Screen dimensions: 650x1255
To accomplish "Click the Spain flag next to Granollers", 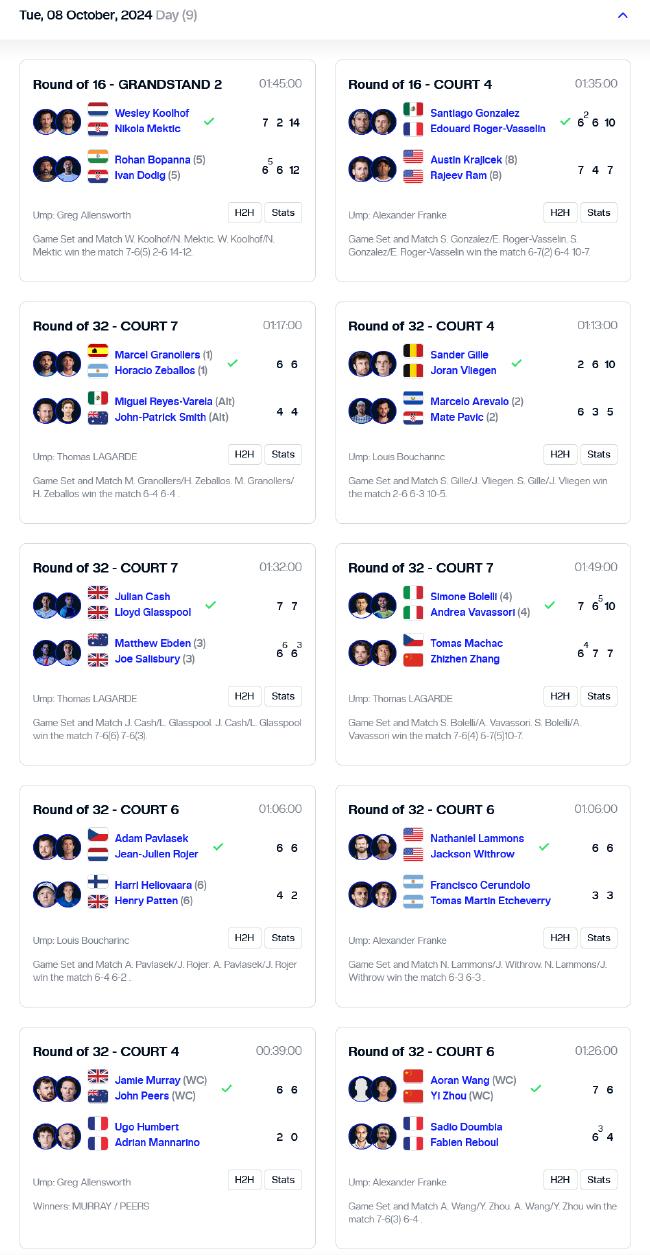I will 98,351.
